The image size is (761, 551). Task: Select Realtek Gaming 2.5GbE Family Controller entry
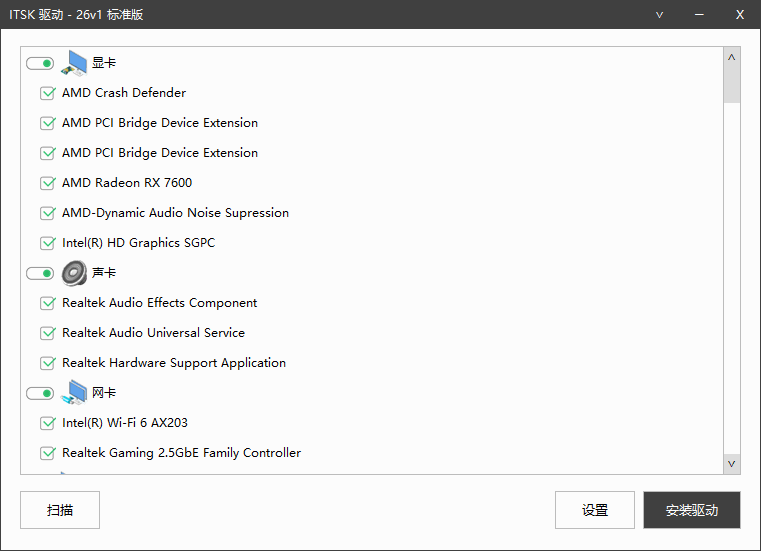[181, 453]
